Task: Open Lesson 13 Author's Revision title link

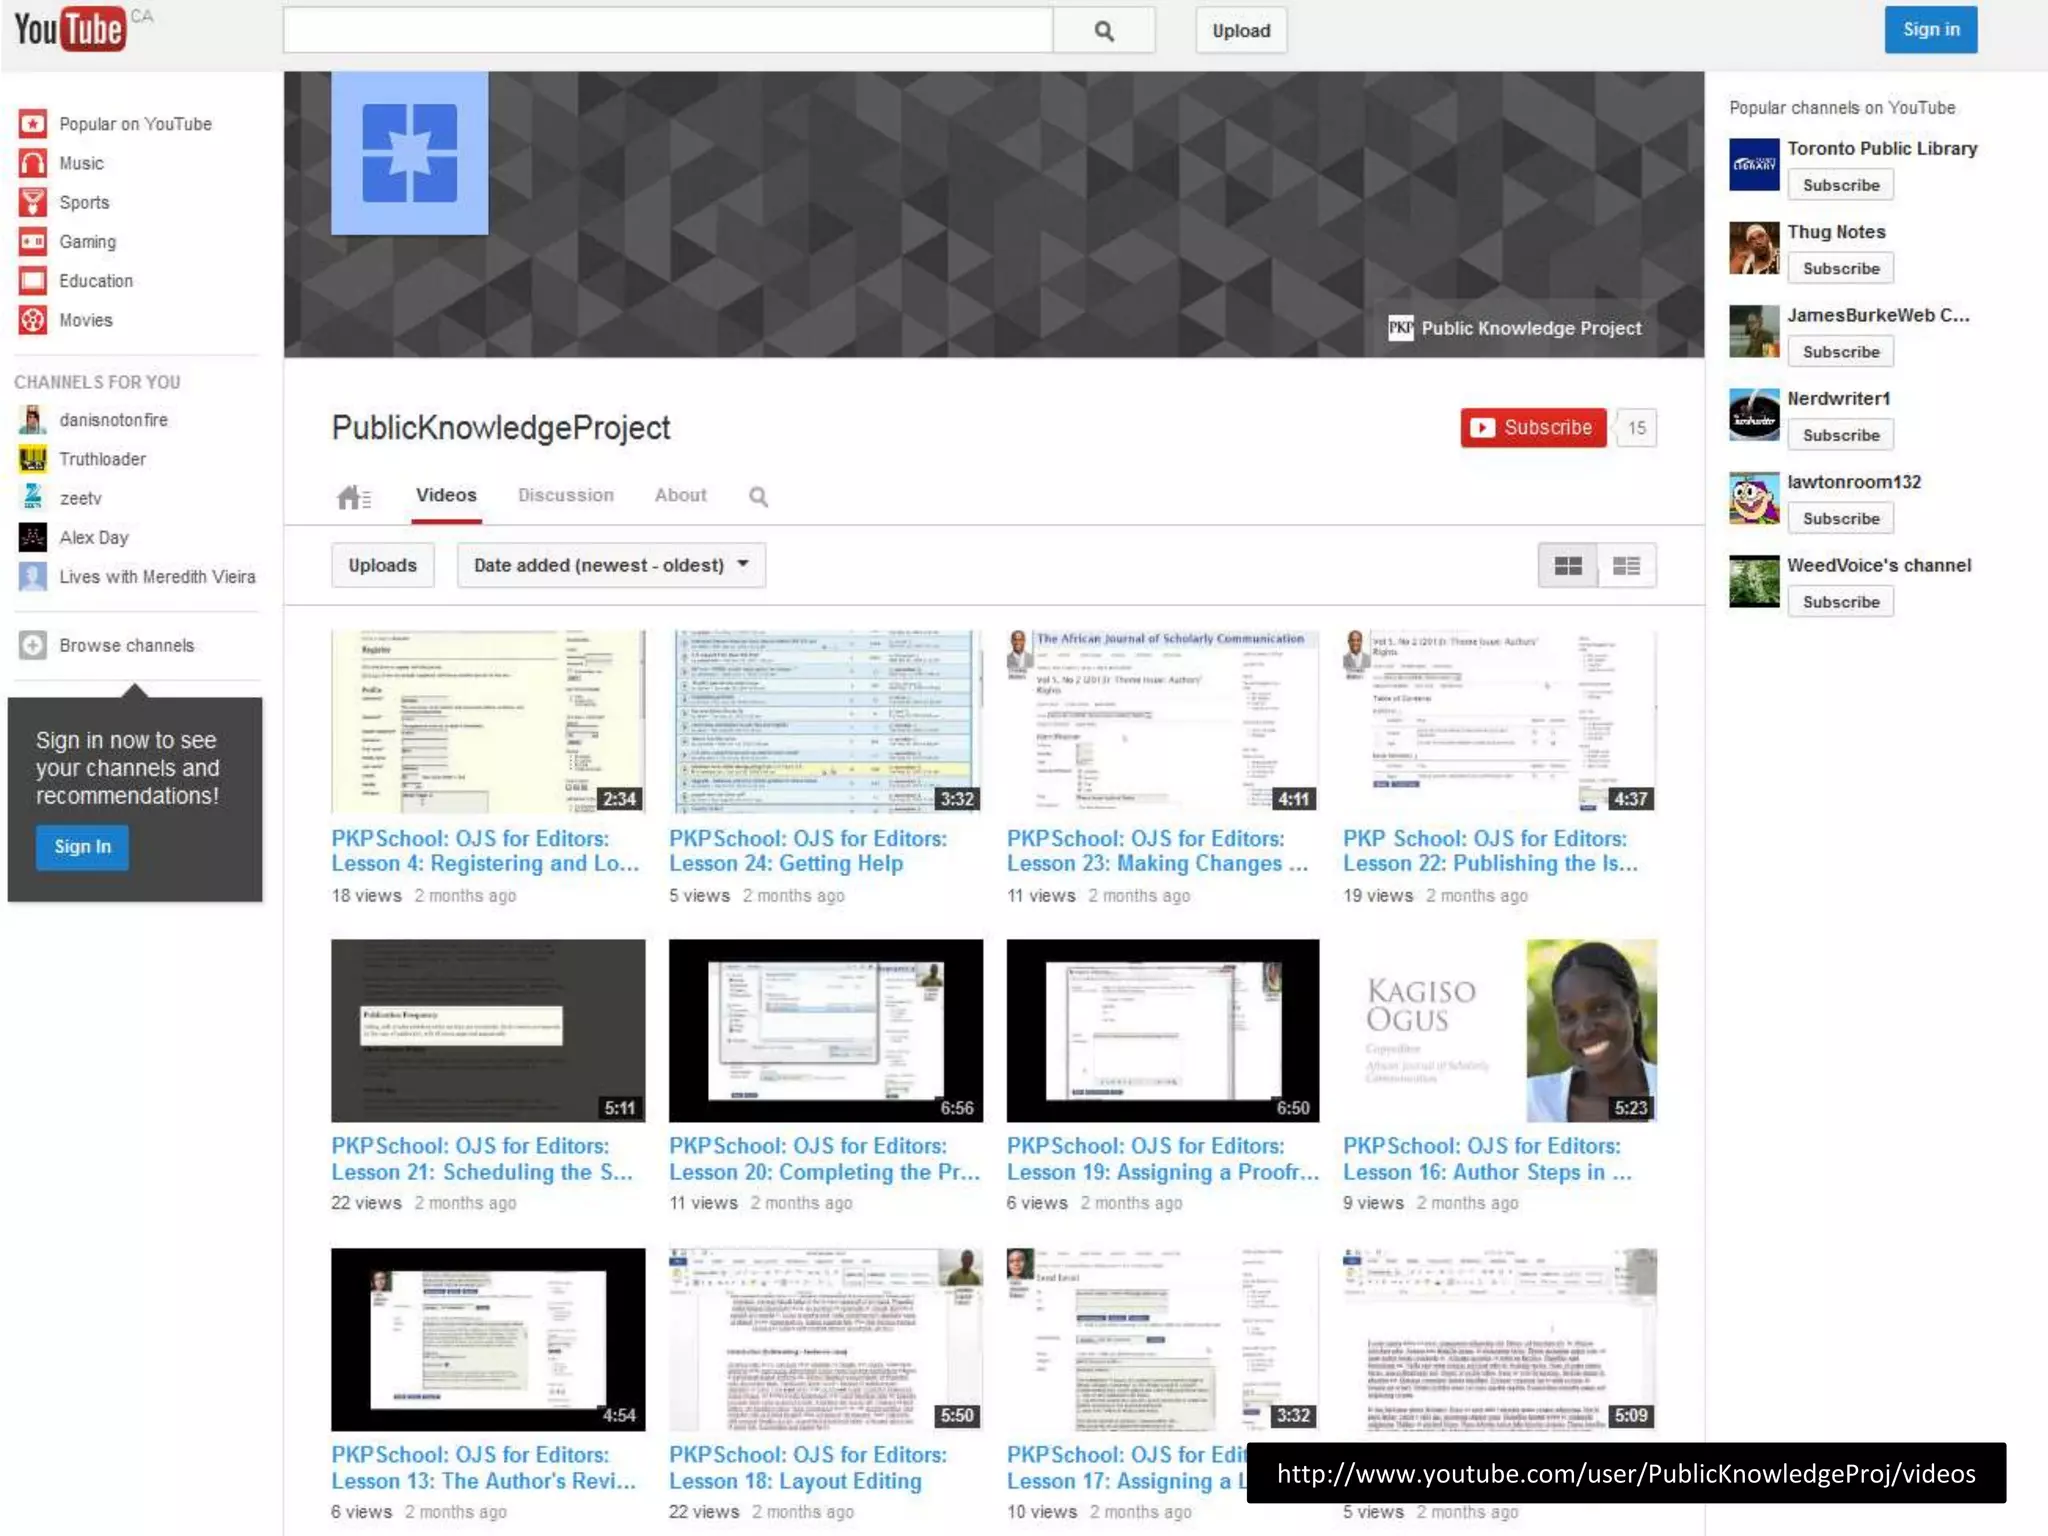Action: click(484, 1468)
